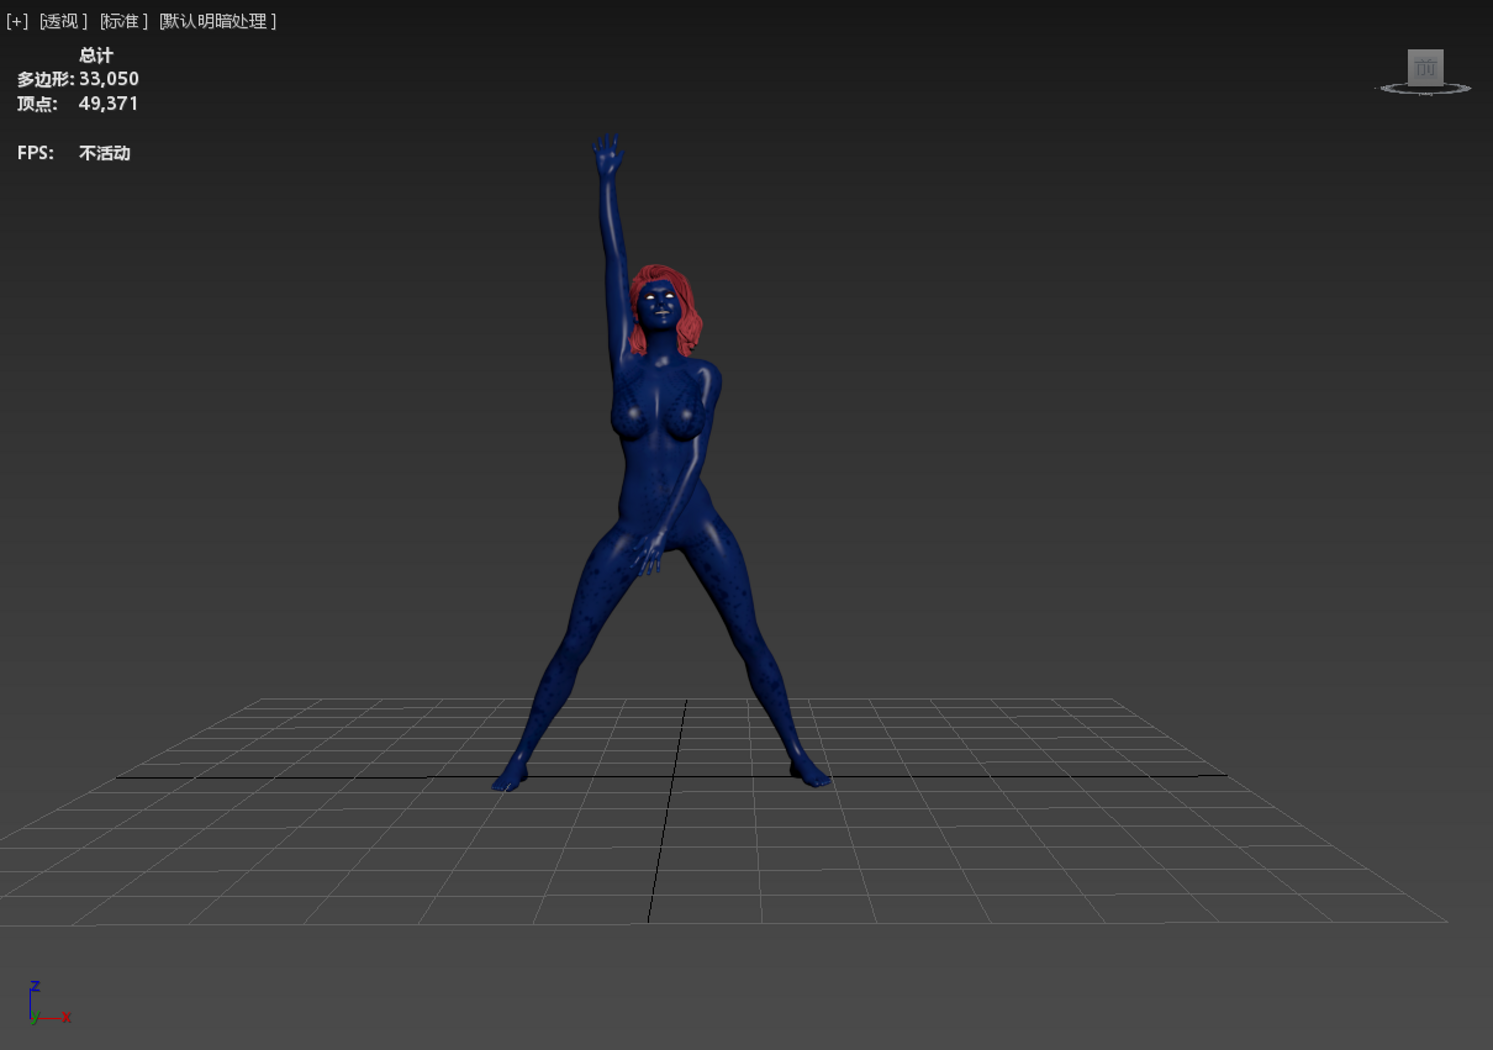Open the 默认明暗处理 shading menu
The image size is (1493, 1050).
click(218, 21)
